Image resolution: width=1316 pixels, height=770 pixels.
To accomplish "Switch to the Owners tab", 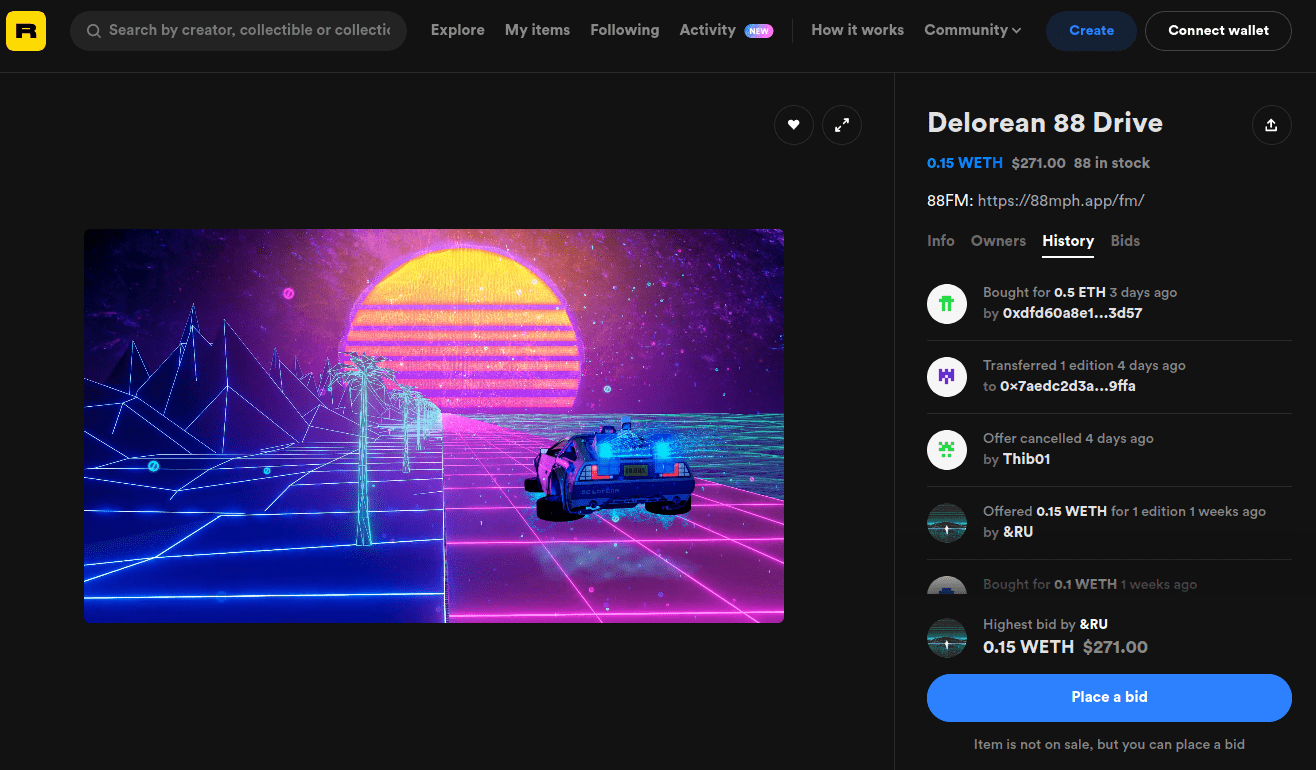I will [998, 241].
